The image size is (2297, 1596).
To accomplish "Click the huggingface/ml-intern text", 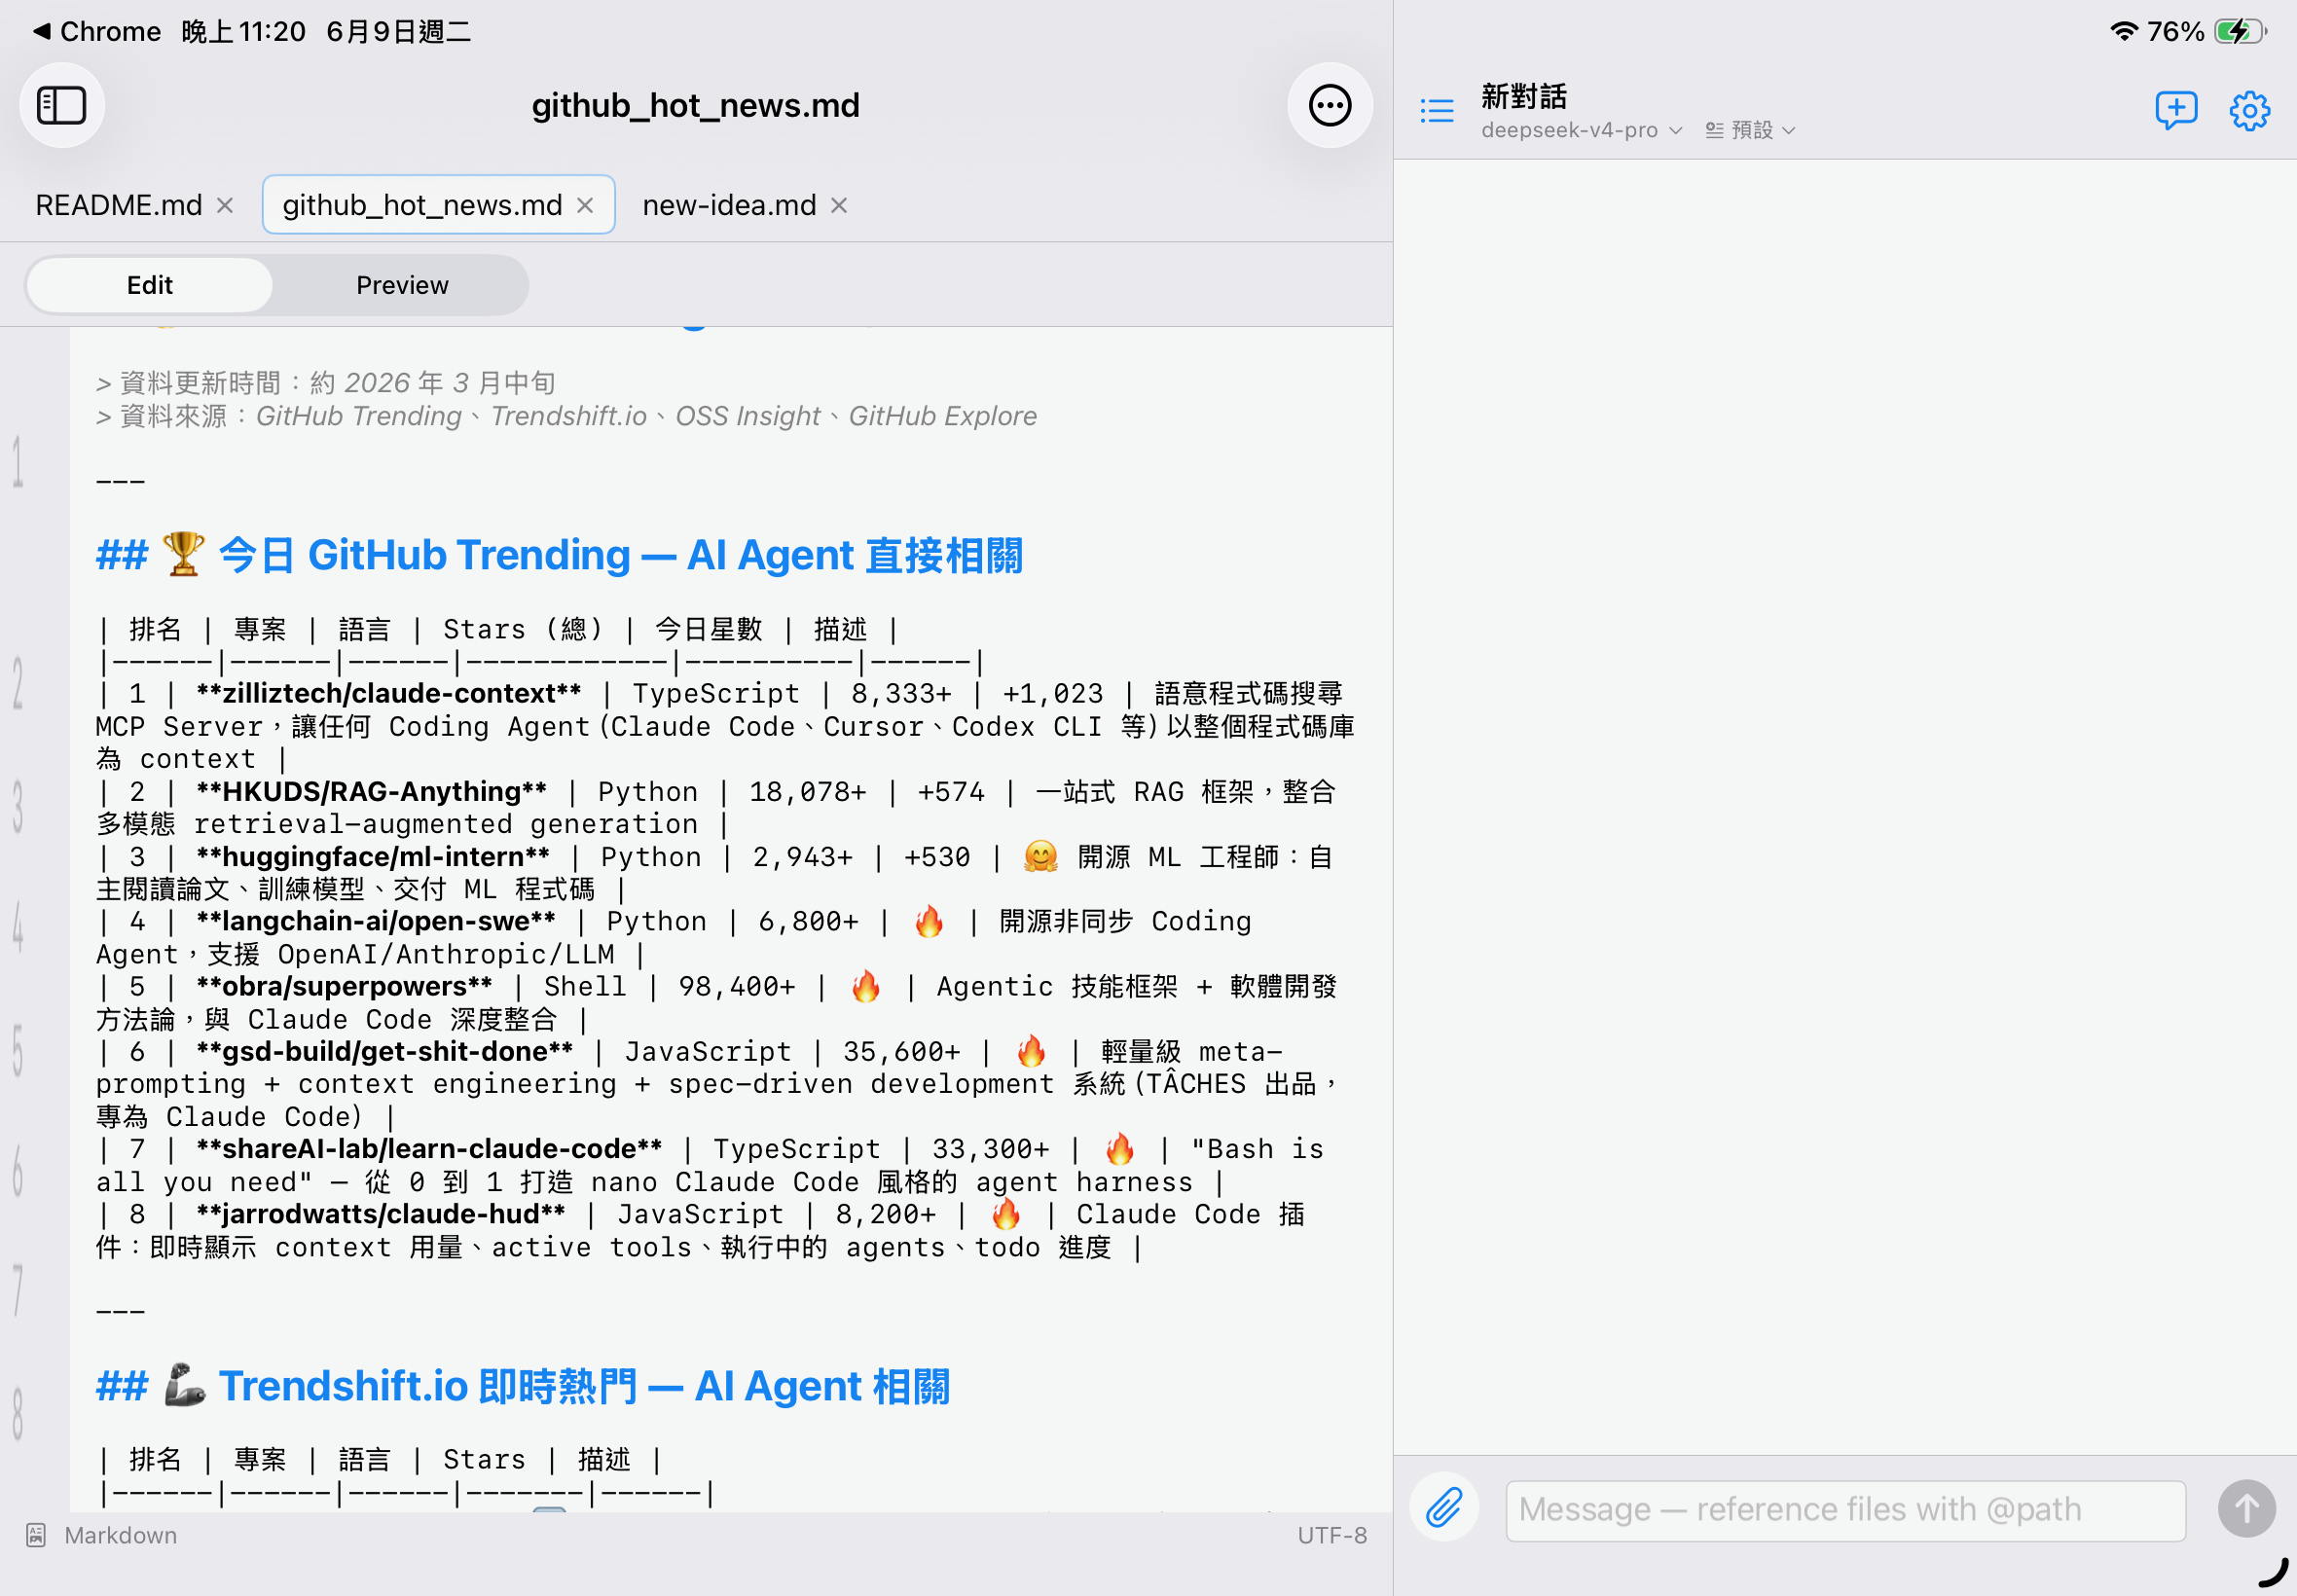I will tap(373, 856).
